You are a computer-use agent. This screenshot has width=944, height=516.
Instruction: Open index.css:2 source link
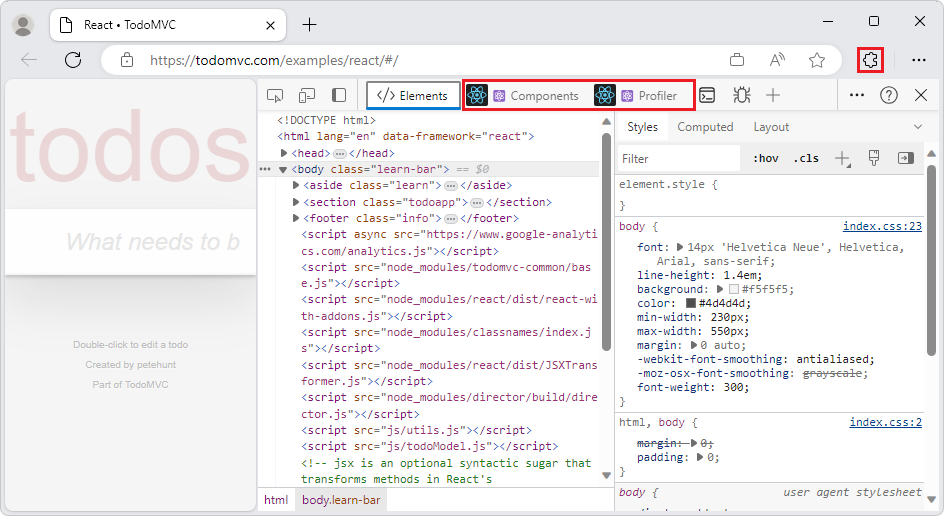point(885,422)
